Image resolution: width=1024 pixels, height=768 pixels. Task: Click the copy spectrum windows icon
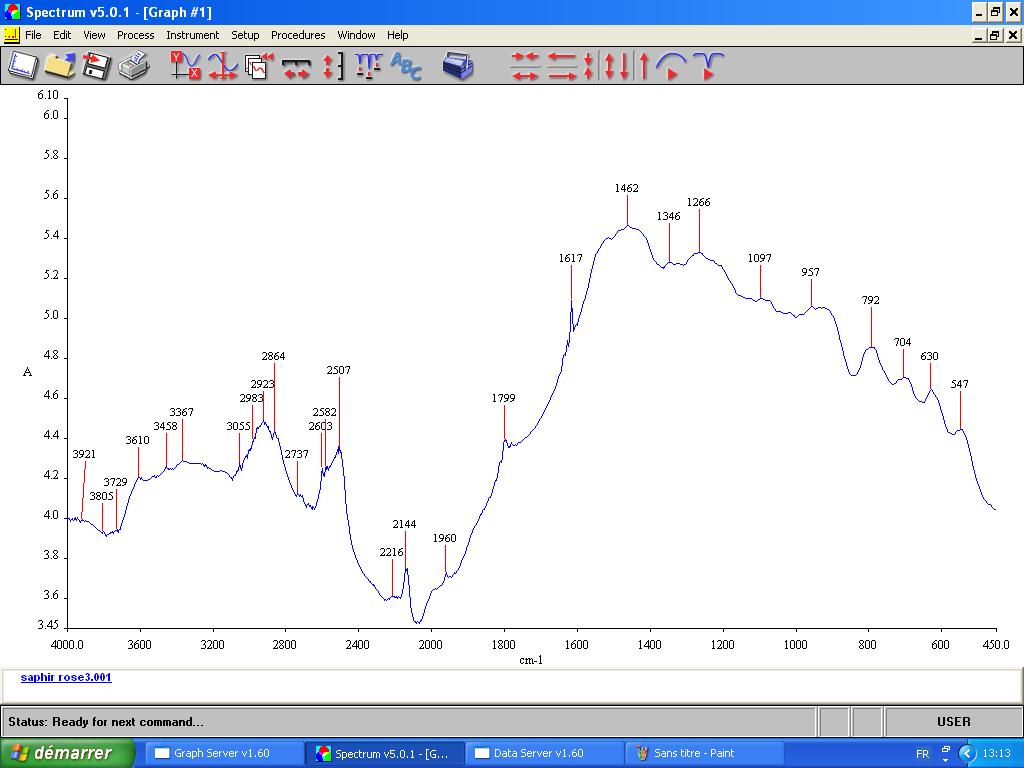click(x=259, y=66)
